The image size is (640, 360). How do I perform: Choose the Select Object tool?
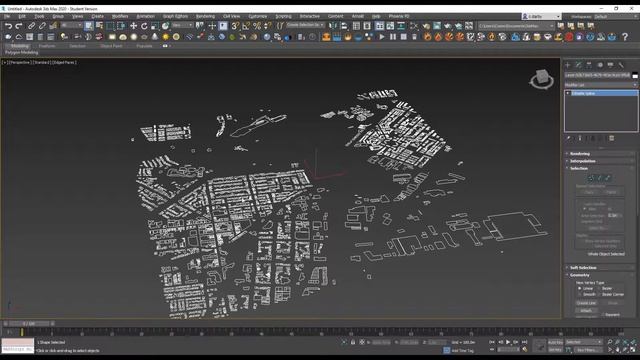89,26
